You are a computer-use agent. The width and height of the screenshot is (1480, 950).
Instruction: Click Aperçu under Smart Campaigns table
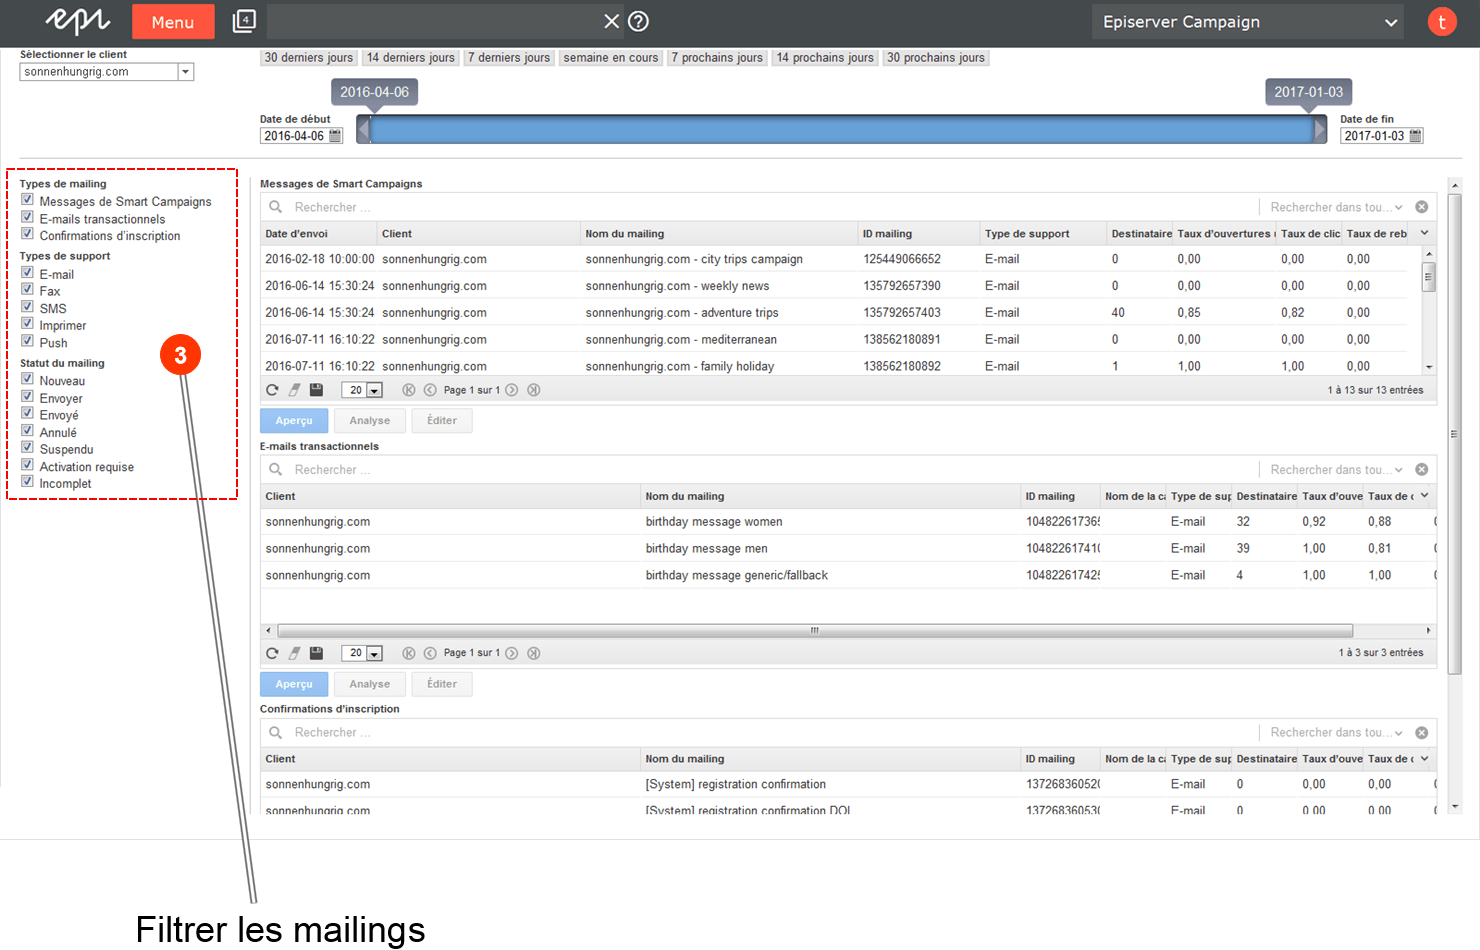point(294,421)
